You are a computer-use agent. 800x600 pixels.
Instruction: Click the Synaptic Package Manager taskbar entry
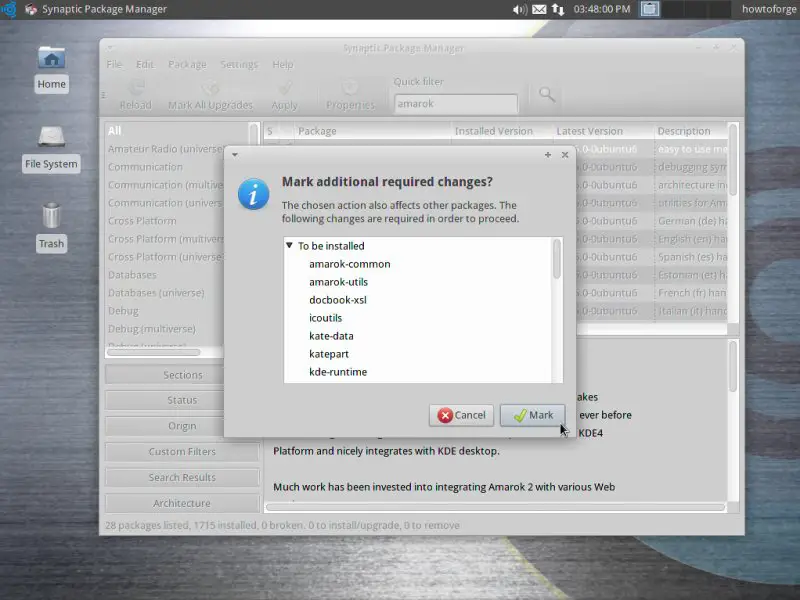96,9
